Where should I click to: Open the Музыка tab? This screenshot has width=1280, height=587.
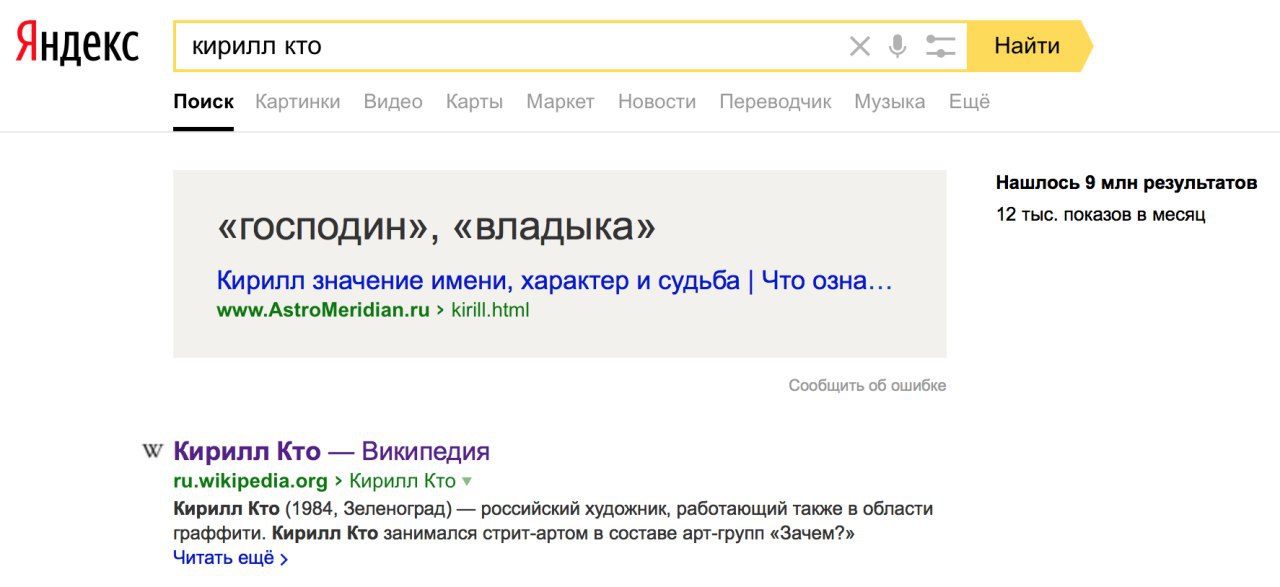tap(889, 102)
